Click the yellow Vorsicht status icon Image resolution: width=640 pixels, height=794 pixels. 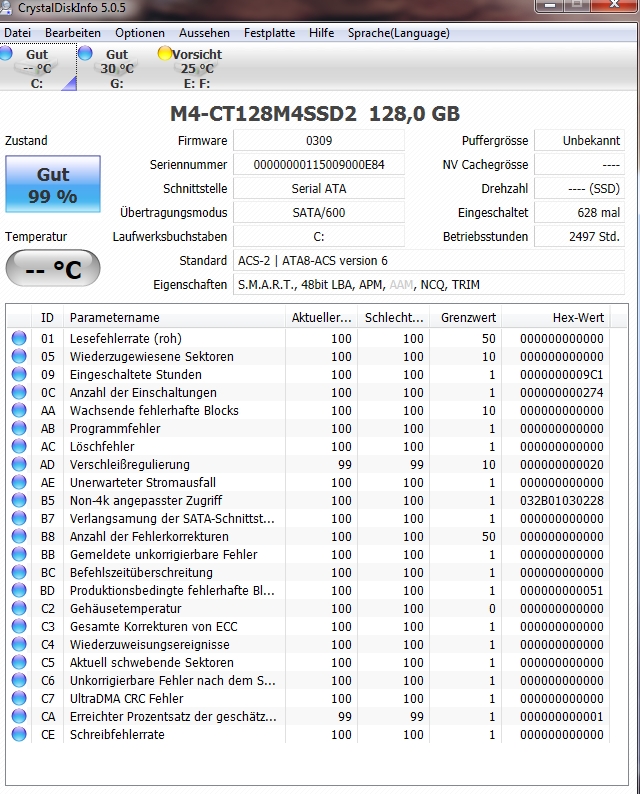pos(165,53)
